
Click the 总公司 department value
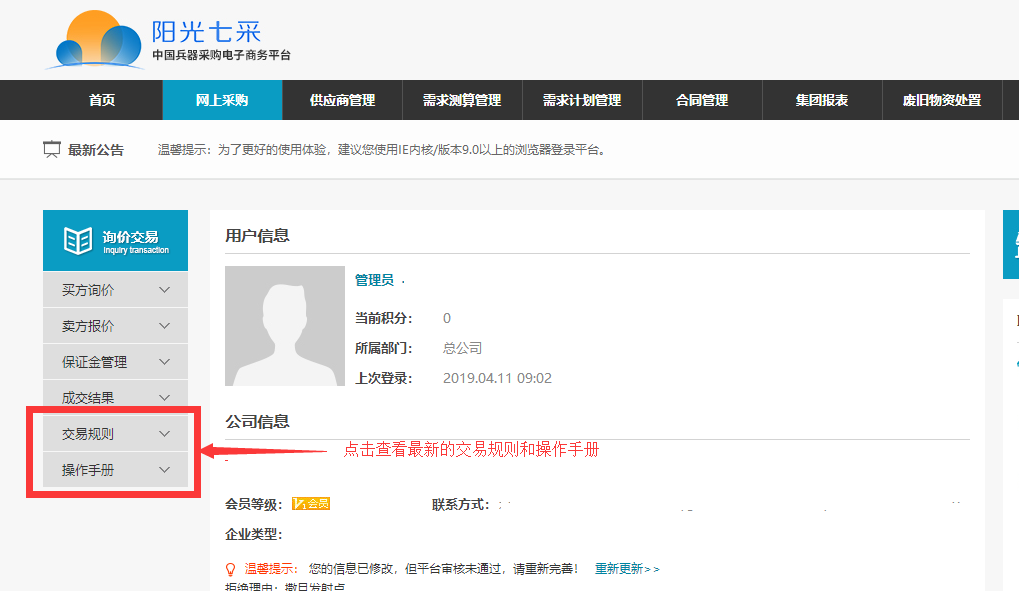[463, 348]
